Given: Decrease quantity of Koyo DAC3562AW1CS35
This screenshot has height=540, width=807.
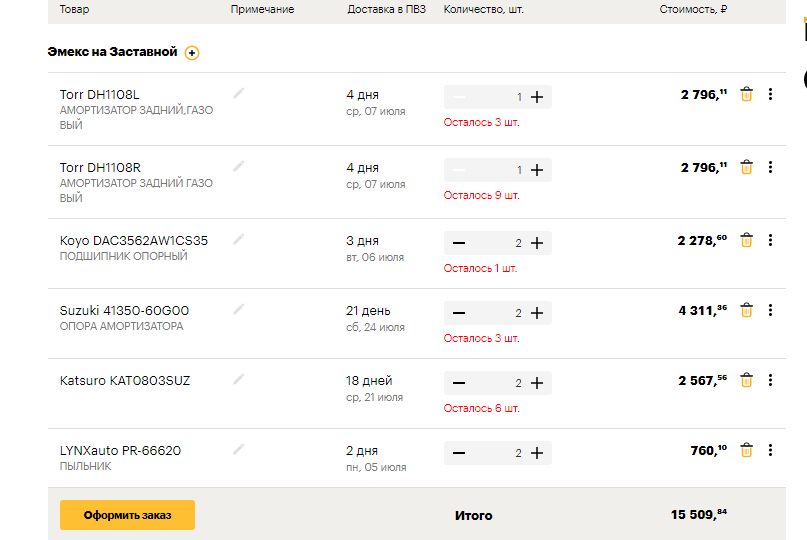Looking at the screenshot, I should pyautogui.click(x=459, y=243).
